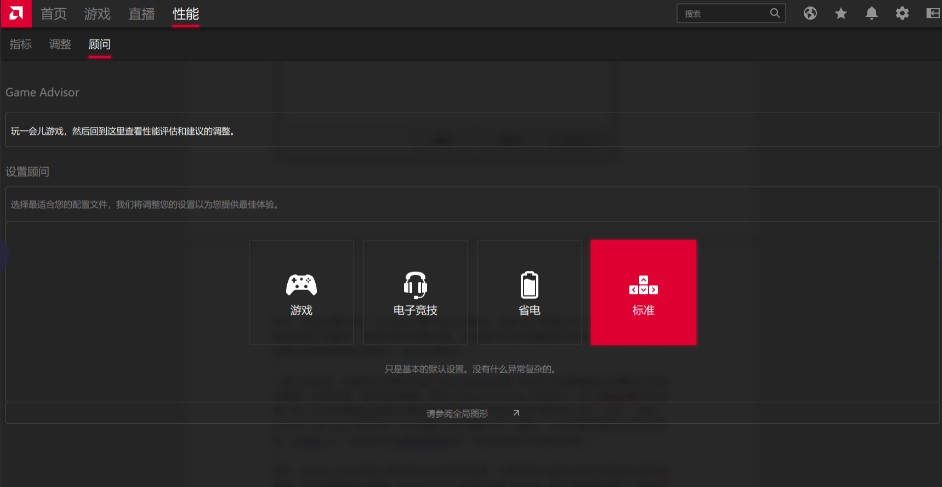This screenshot has width=942, height=487.
Task: Open settings gear icon
Action: click(x=902, y=13)
